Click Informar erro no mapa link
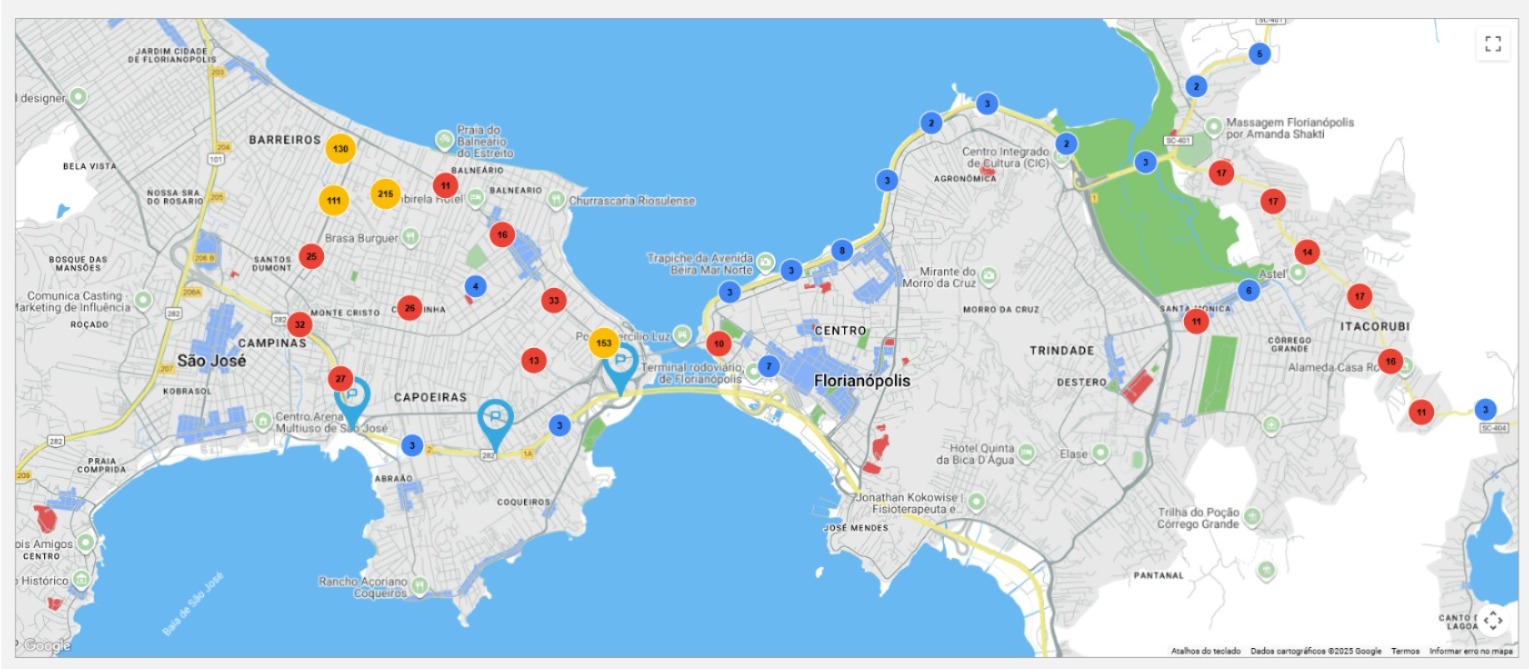The height and width of the screenshot is (669, 1529). (1470, 651)
